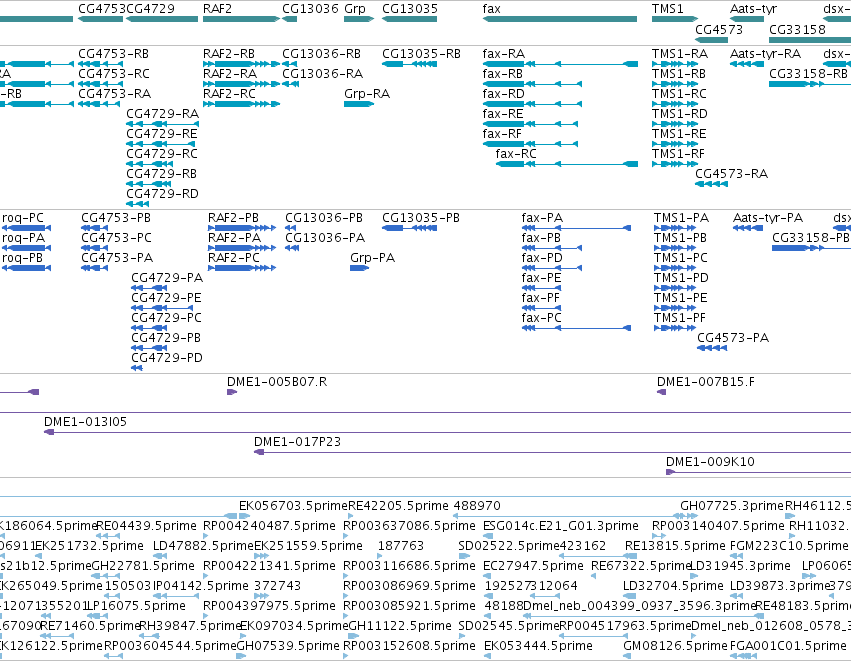
Task: Click the CG13036-RA transcript label
Action: (322, 74)
